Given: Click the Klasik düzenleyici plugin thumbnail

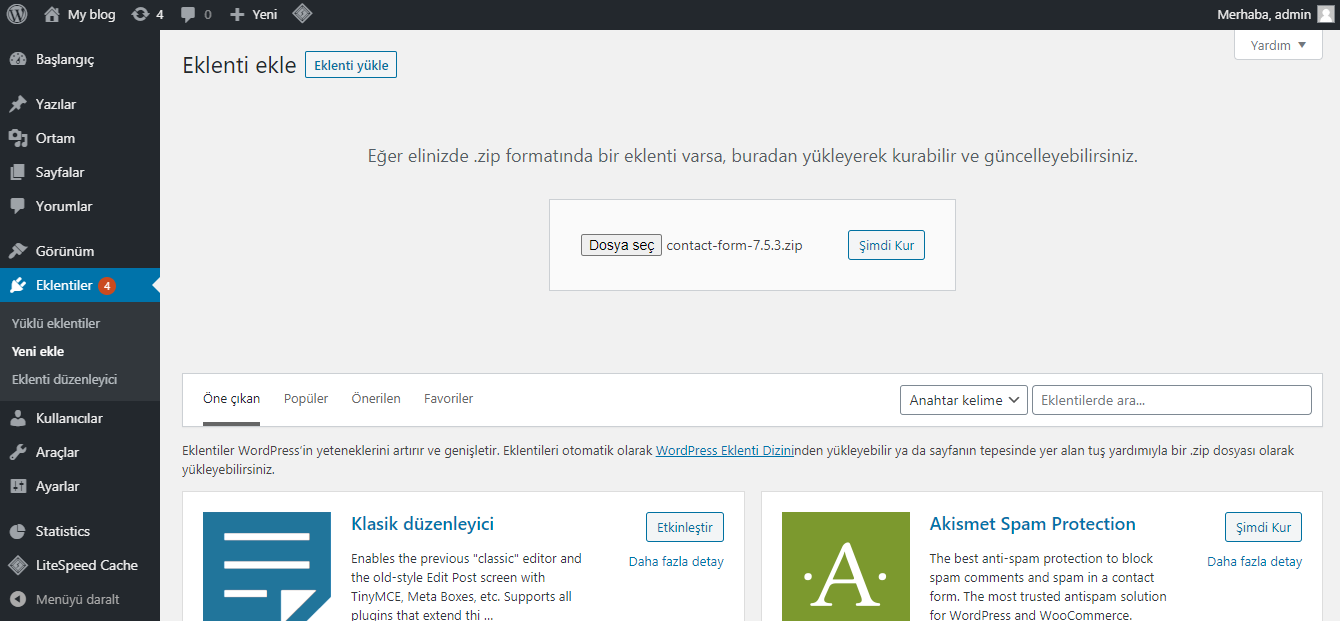Looking at the screenshot, I should coord(267,566).
